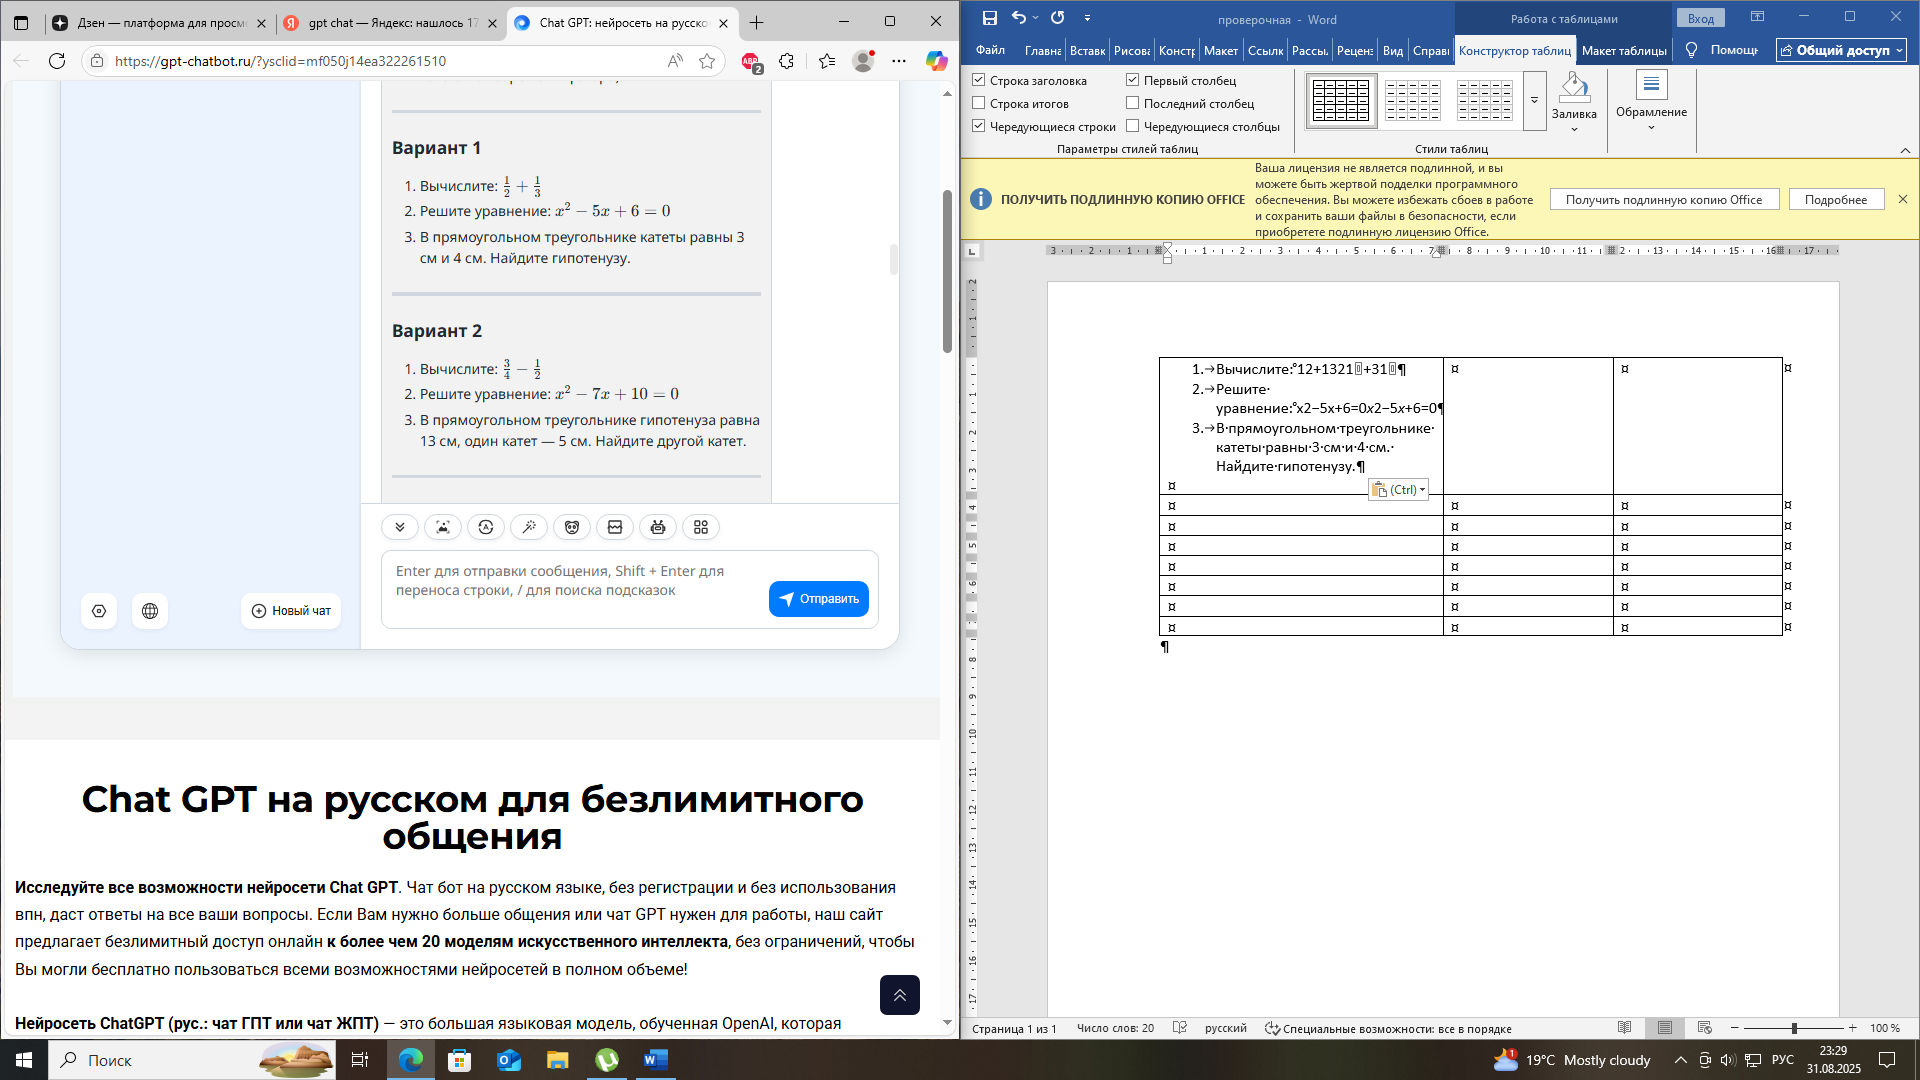
Task: Click the image-scan icon above chat input
Action: (443, 527)
